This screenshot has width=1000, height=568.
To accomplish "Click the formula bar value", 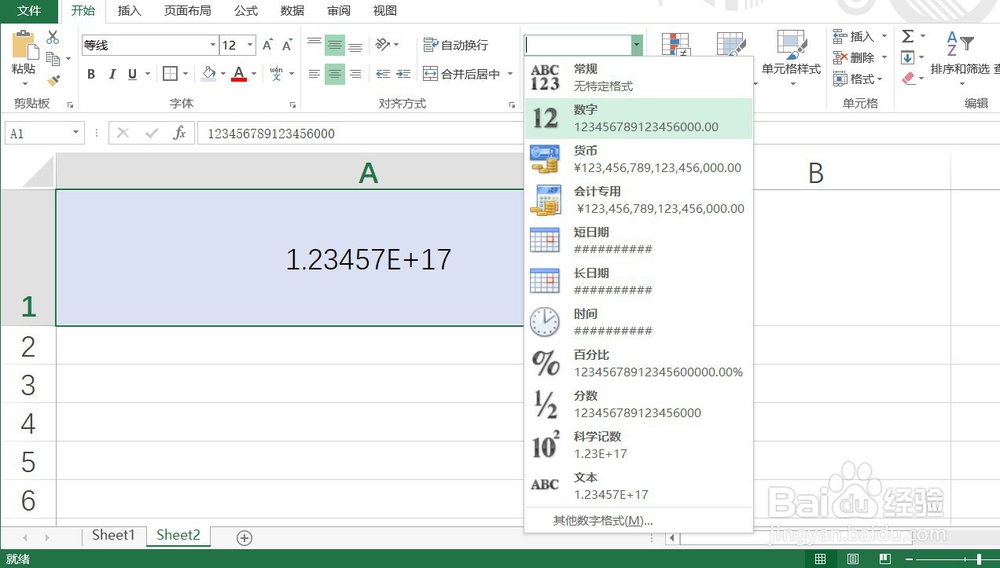I will [x=271, y=133].
